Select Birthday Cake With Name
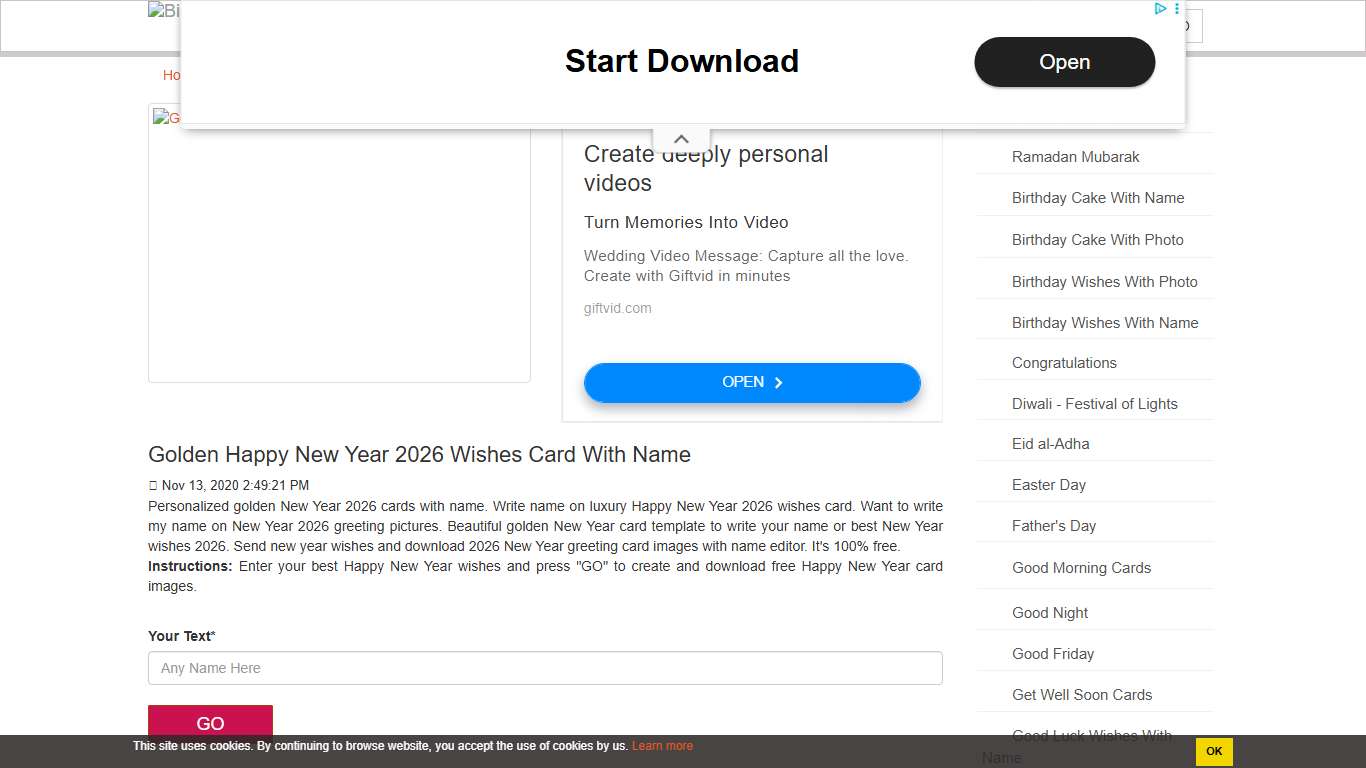 (x=1097, y=197)
